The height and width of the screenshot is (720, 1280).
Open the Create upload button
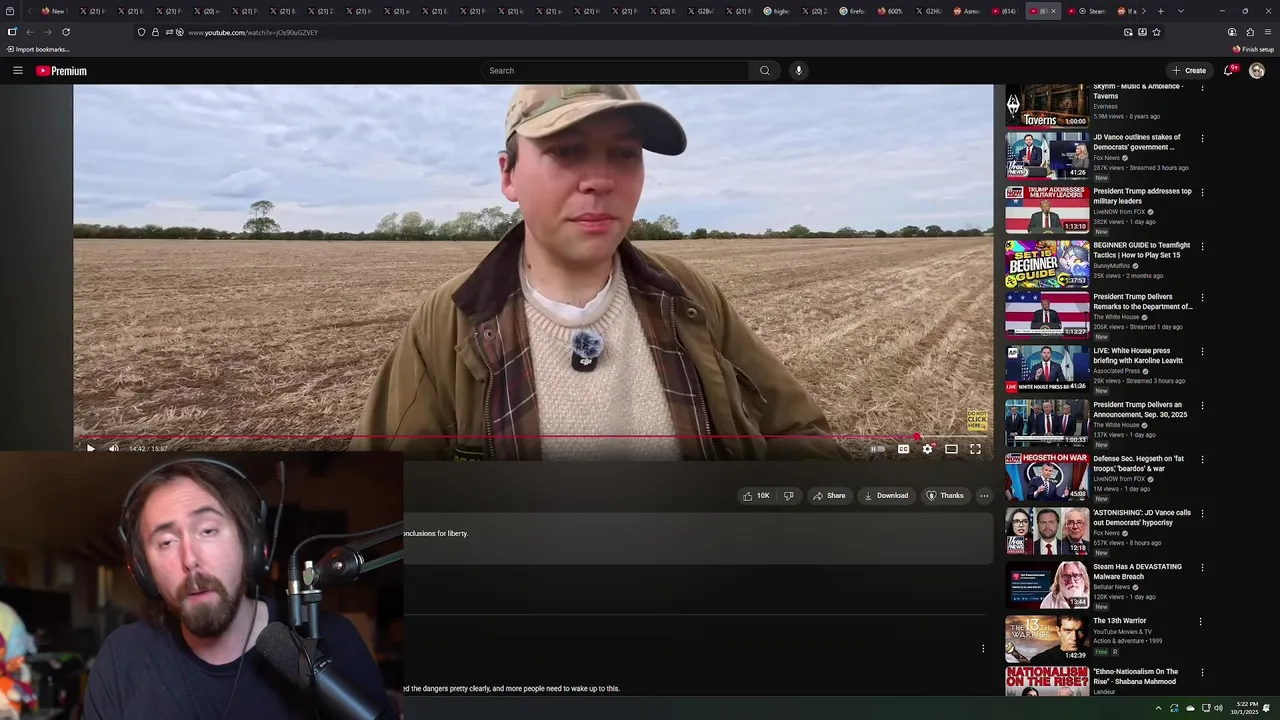tap(1189, 70)
